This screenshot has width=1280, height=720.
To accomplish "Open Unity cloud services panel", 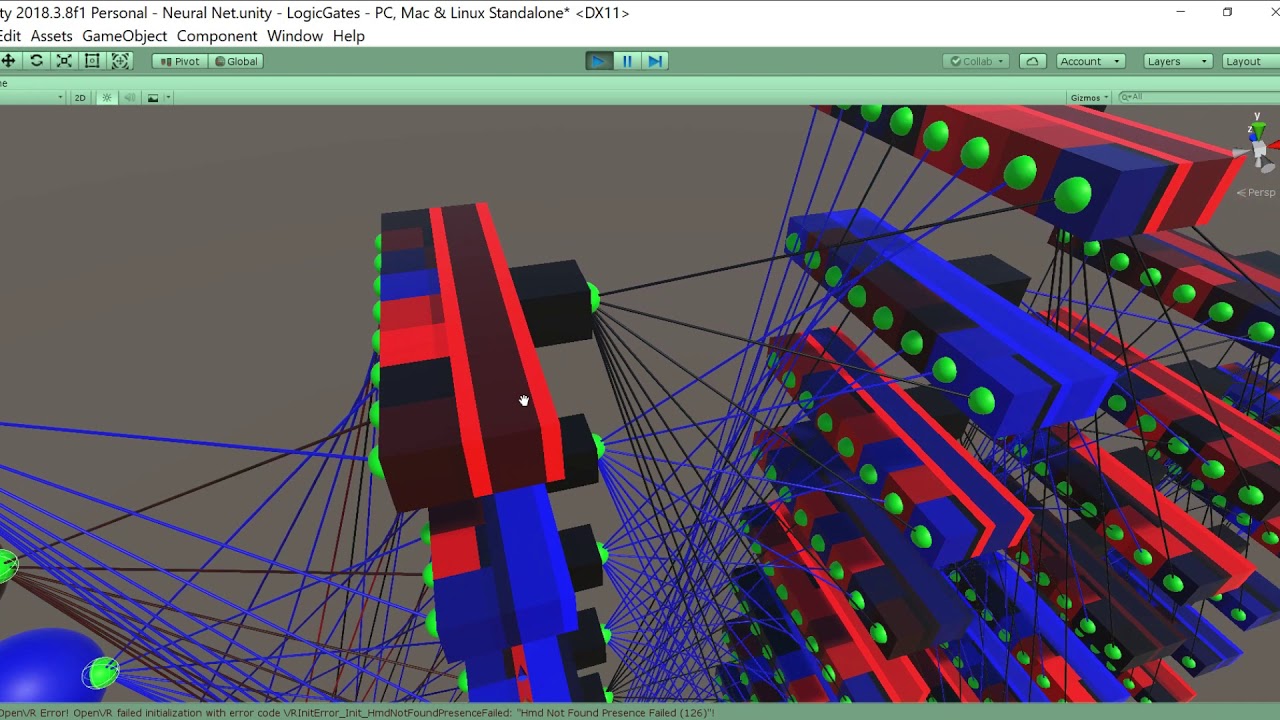I will tap(1032, 61).
